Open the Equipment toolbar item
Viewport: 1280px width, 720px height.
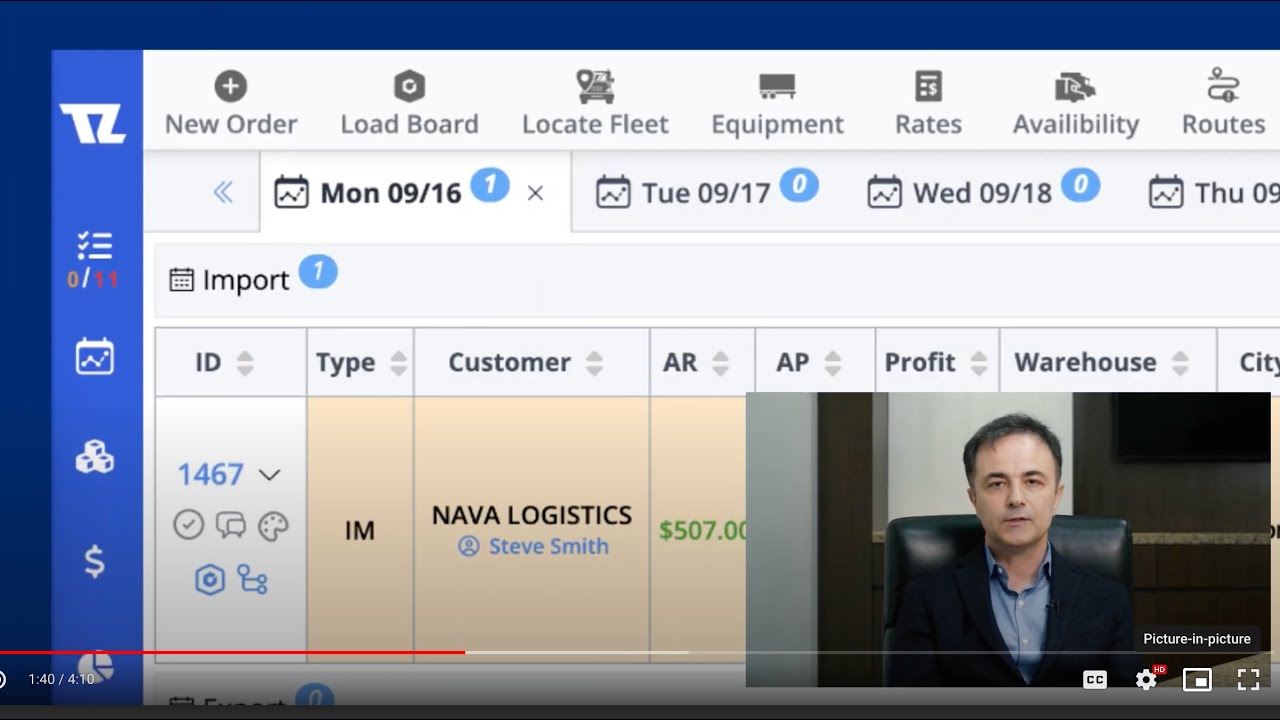point(777,104)
